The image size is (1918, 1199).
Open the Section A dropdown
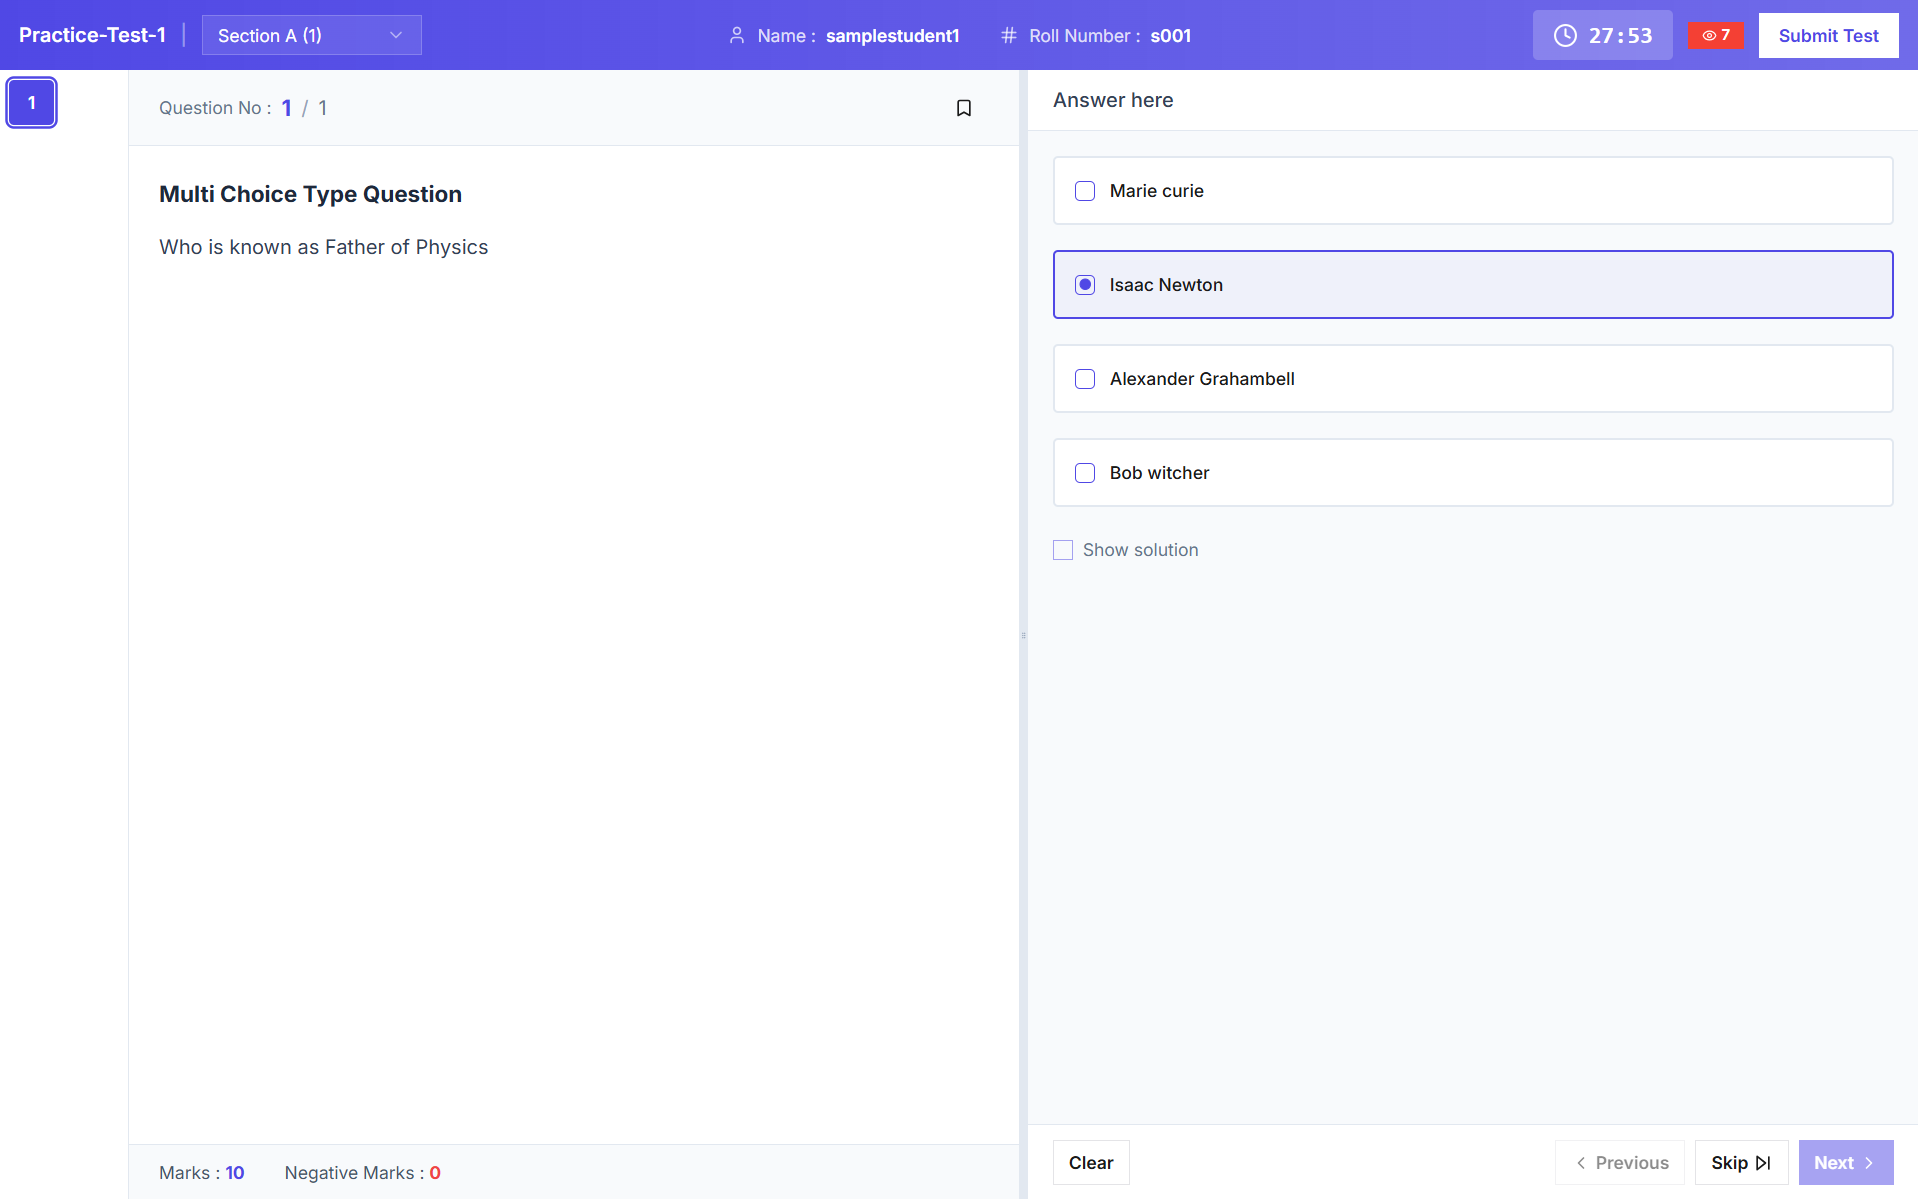tap(311, 35)
